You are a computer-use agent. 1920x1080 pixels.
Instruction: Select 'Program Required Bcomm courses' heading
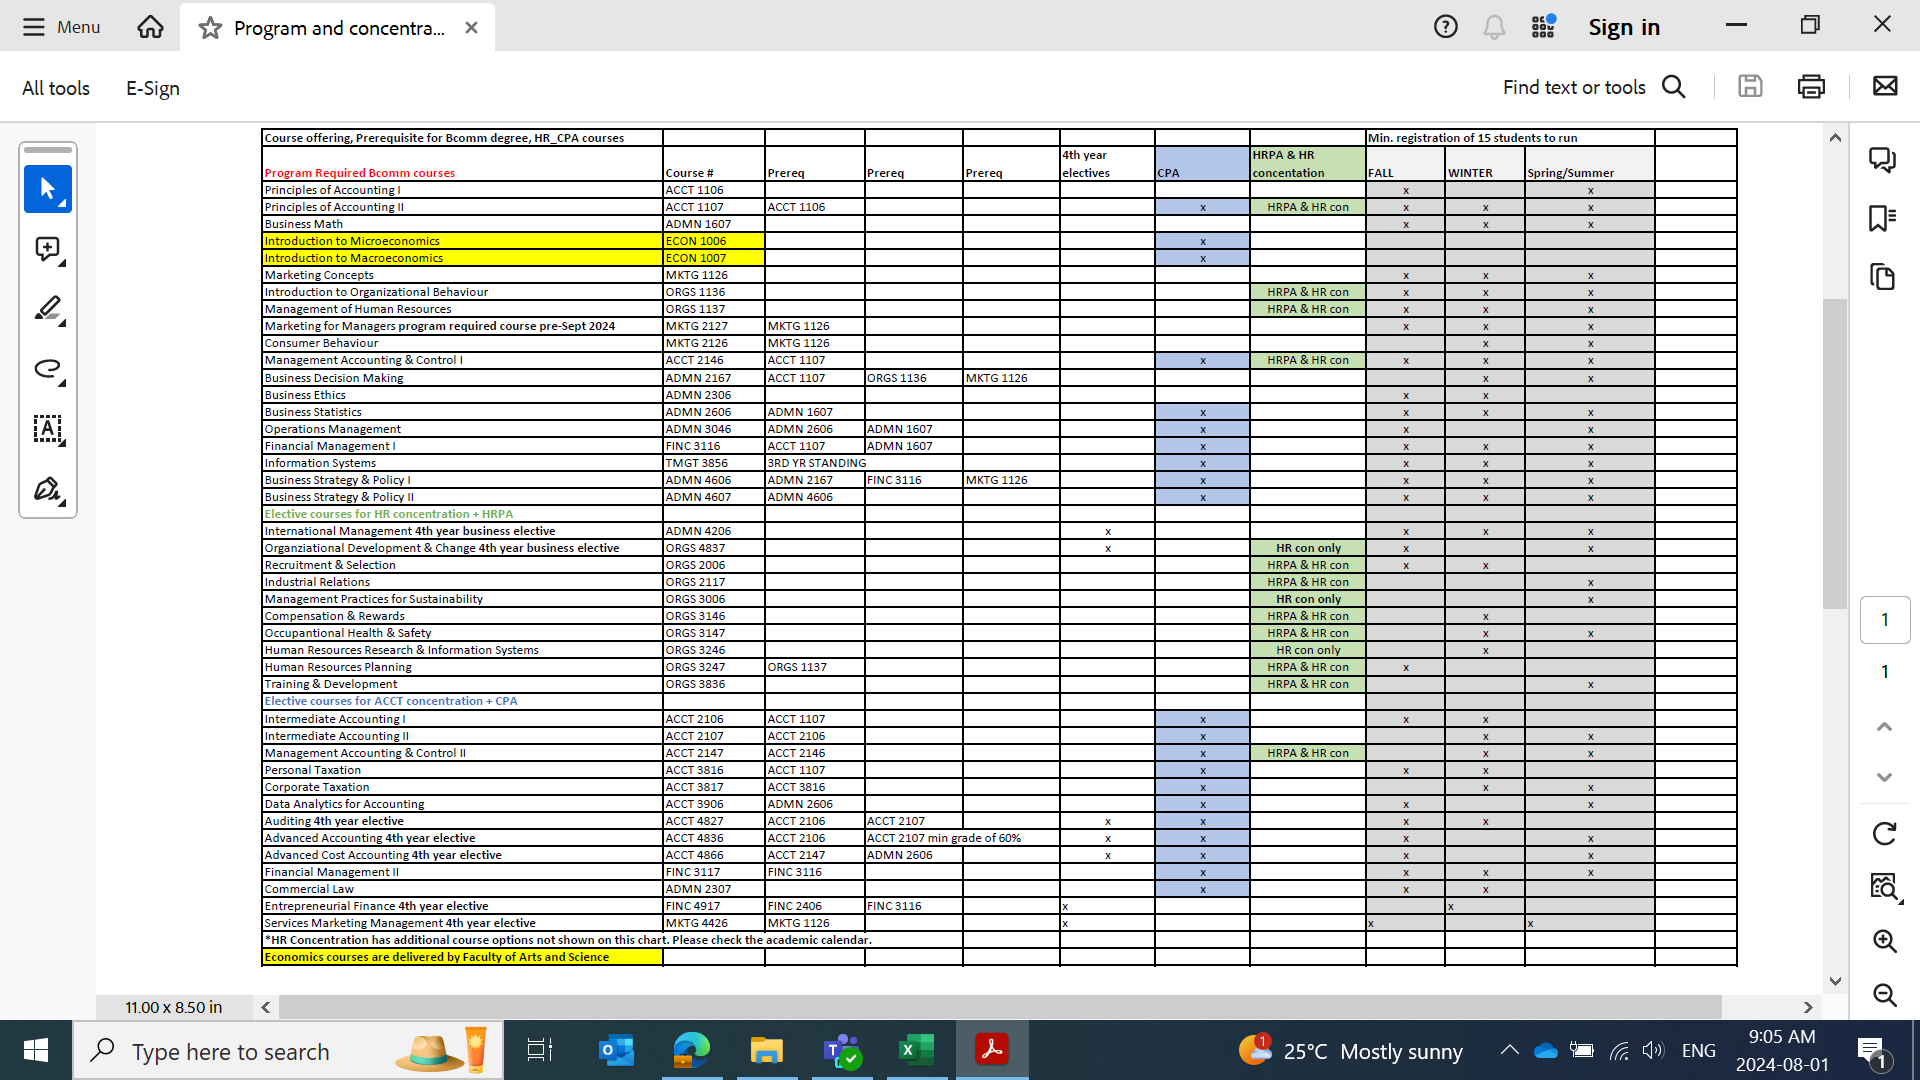coord(360,173)
